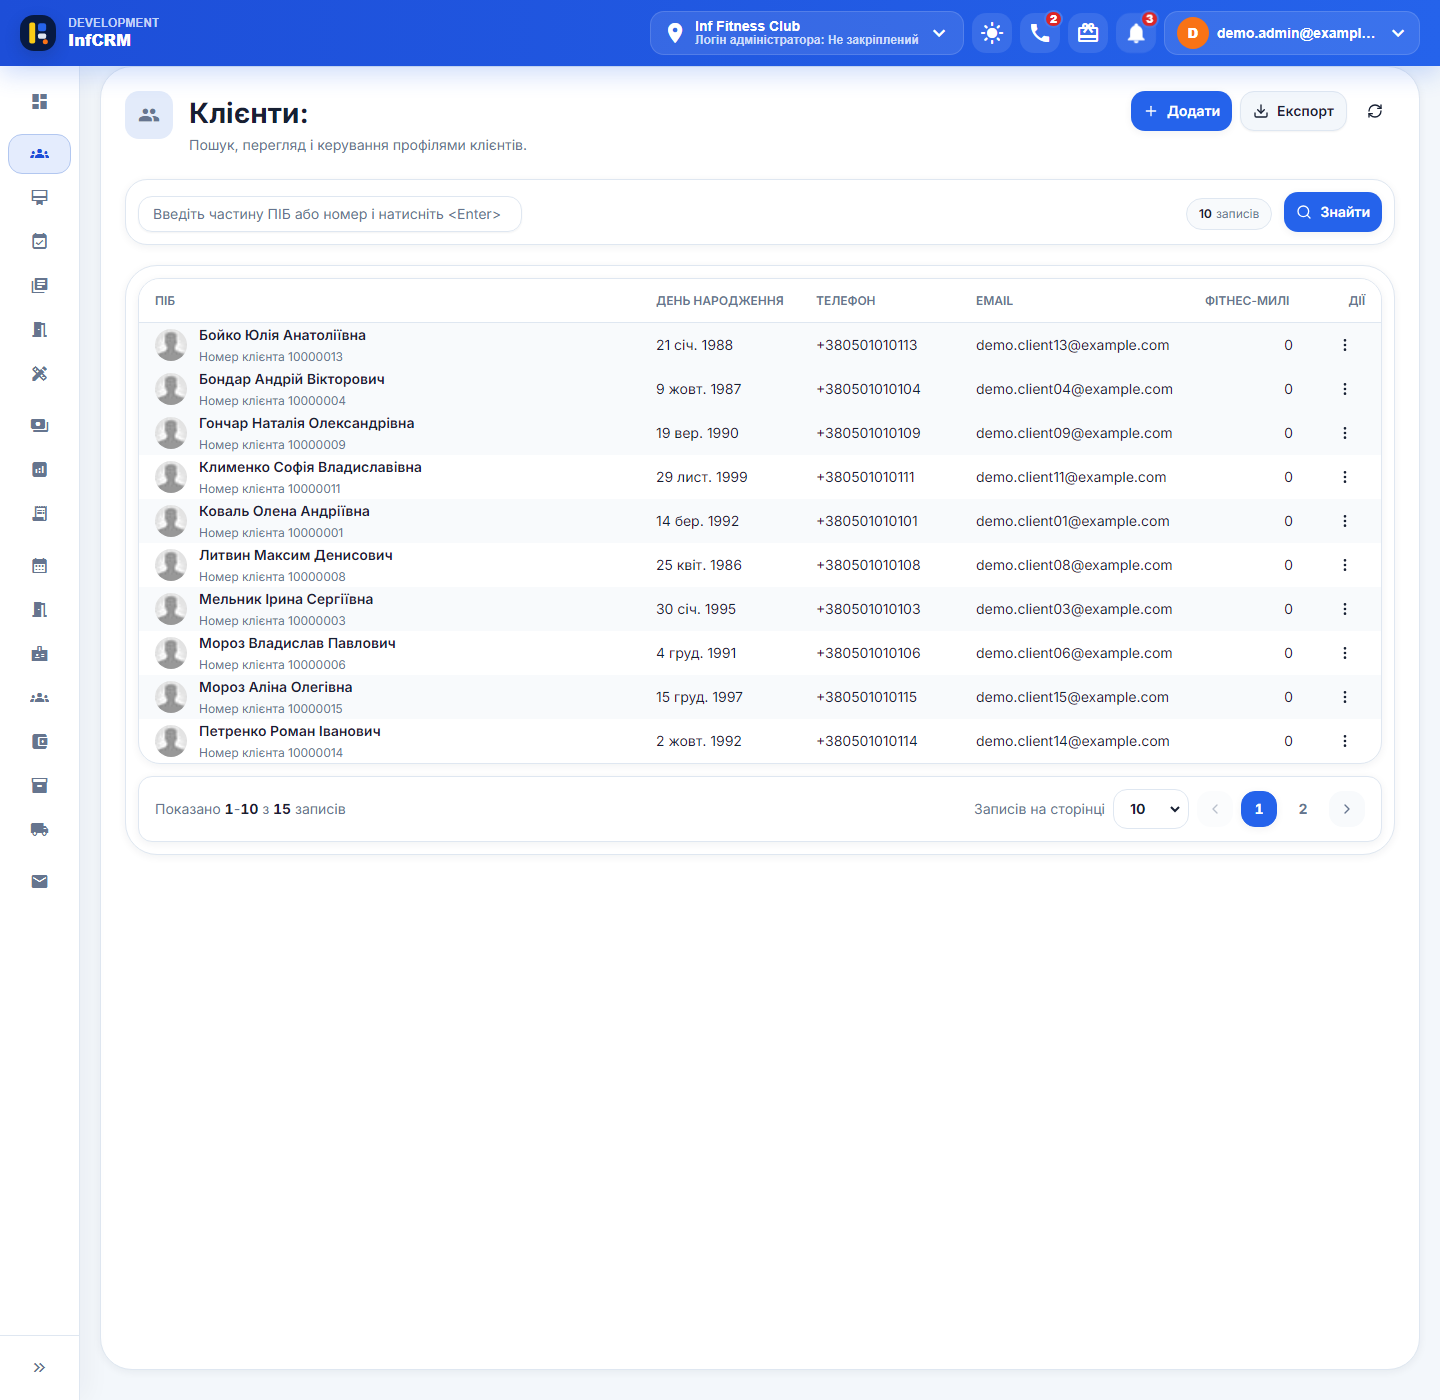Open the records-per-page dropdown showing 10
This screenshot has height=1400, width=1440.
click(x=1151, y=809)
